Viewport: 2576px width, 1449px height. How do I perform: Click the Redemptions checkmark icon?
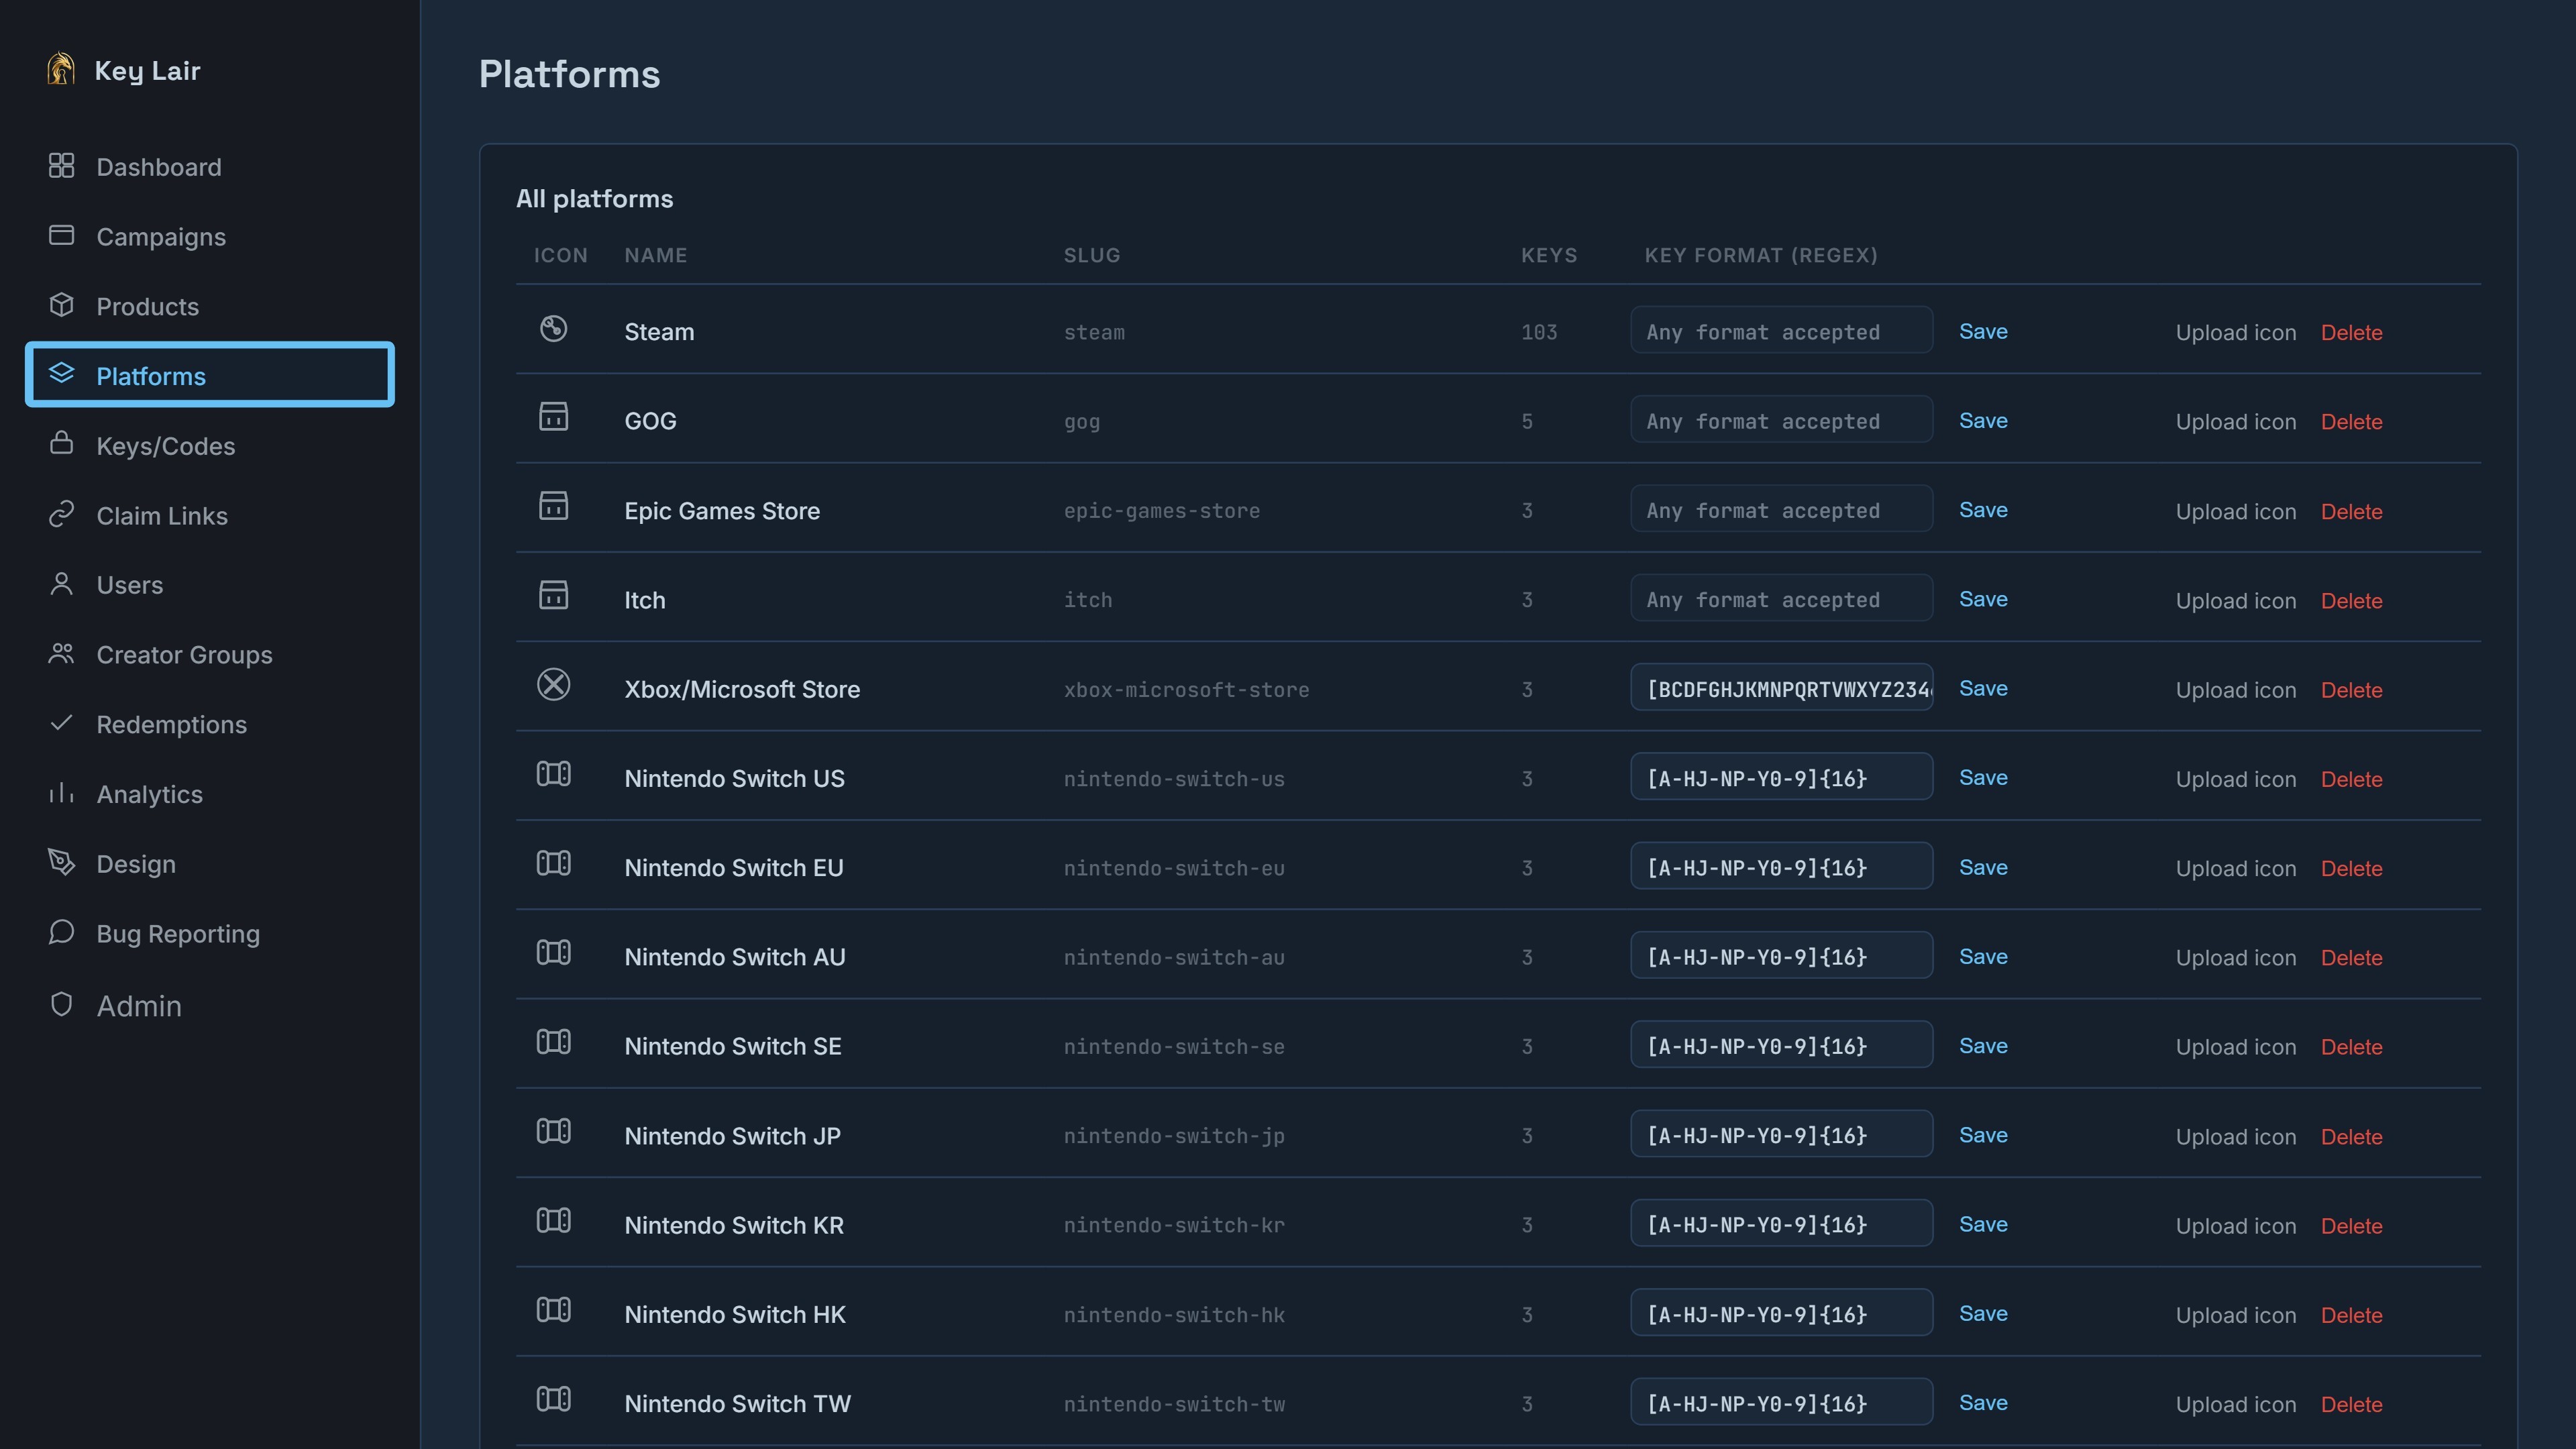(61, 723)
